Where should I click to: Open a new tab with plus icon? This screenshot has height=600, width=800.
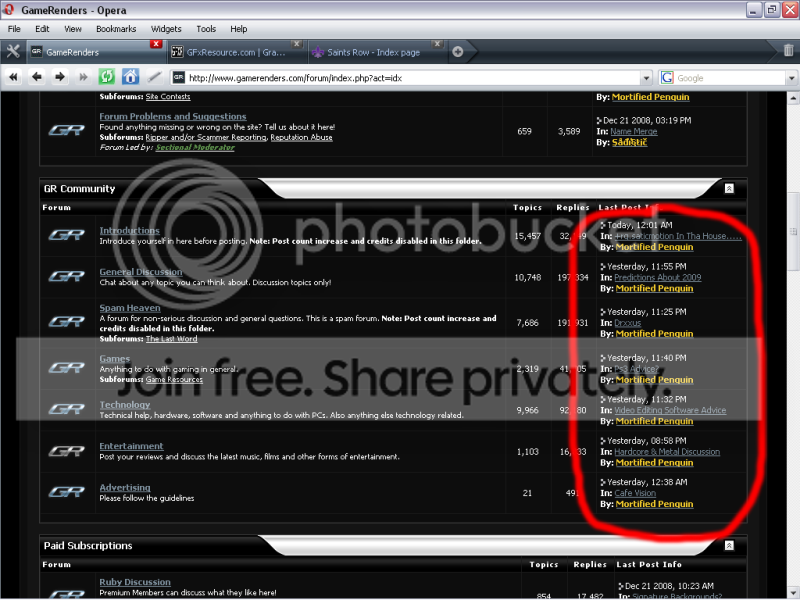(x=458, y=52)
